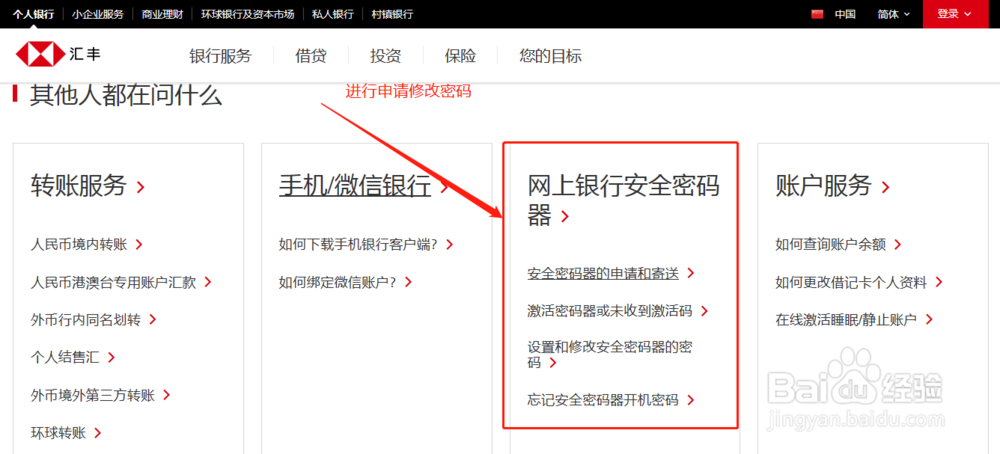The height and width of the screenshot is (454, 1000).
Task: Select the 个人银行 top tab
Action: click(x=33, y=14)
